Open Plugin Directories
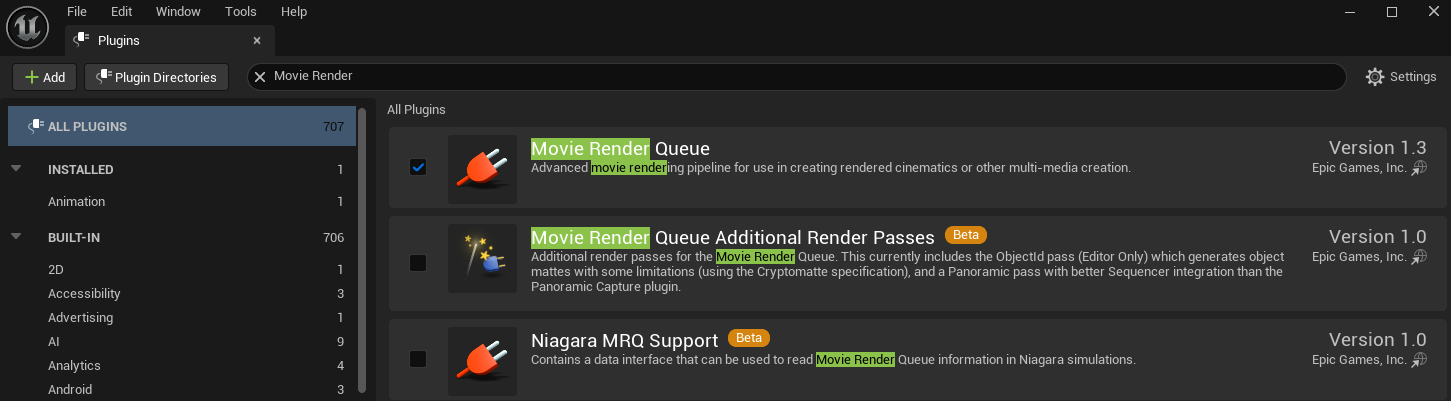1451x401 pixels. pos(156,77)
